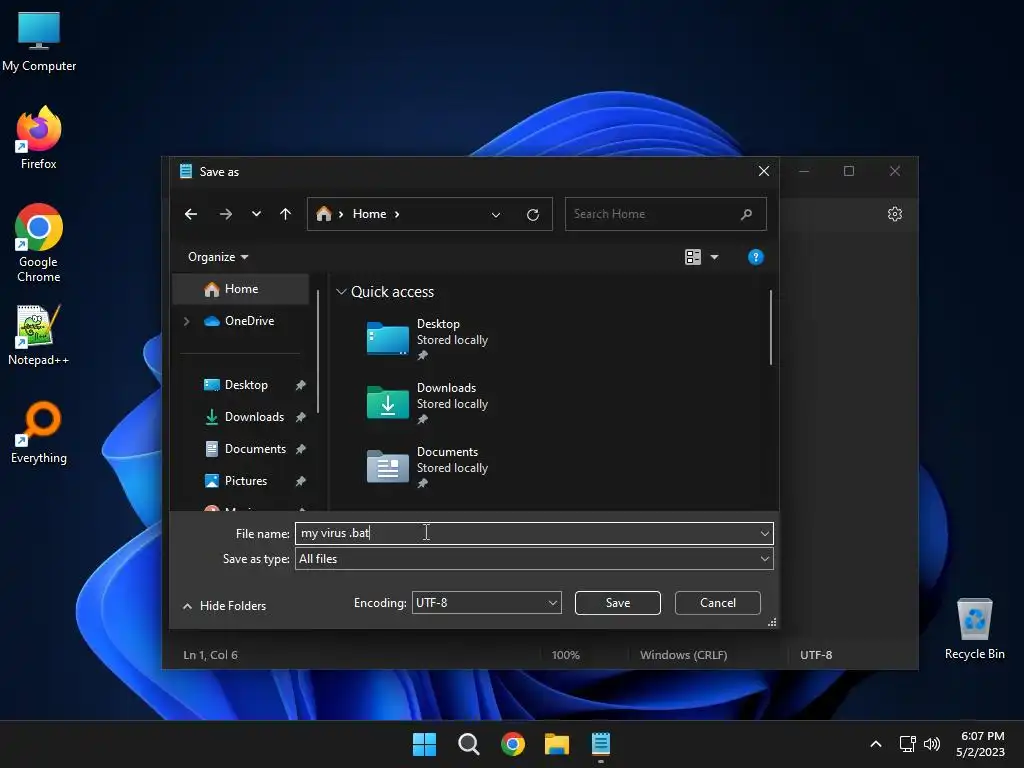The width and height of the screenshot is (1024, 768).
Task: Select Pictures in the navigation pane
Action: click(x=246, y=481)
